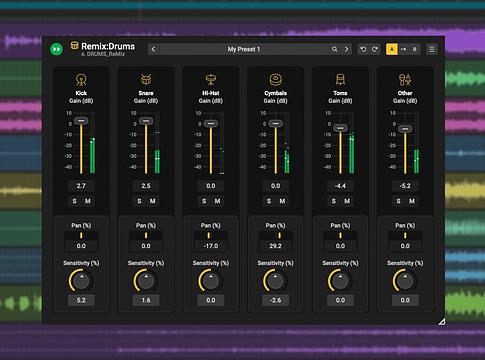485x360 pixels.
Task: Click the Toms level meter
Action: pyautogui.click(x=352, y=143)
